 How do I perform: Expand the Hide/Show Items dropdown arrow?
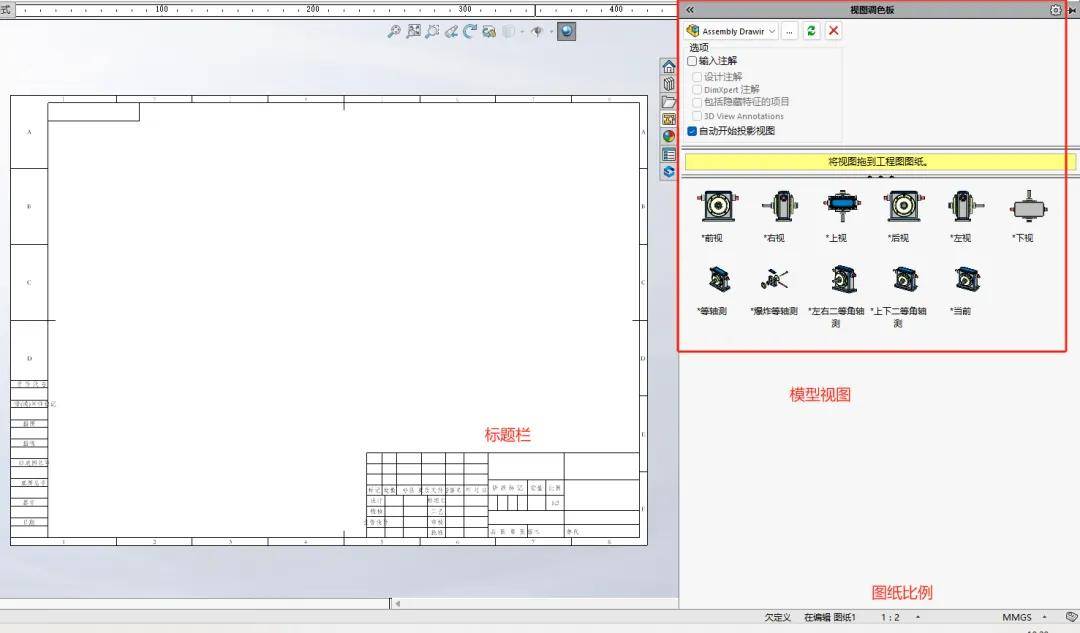[550, 32]
